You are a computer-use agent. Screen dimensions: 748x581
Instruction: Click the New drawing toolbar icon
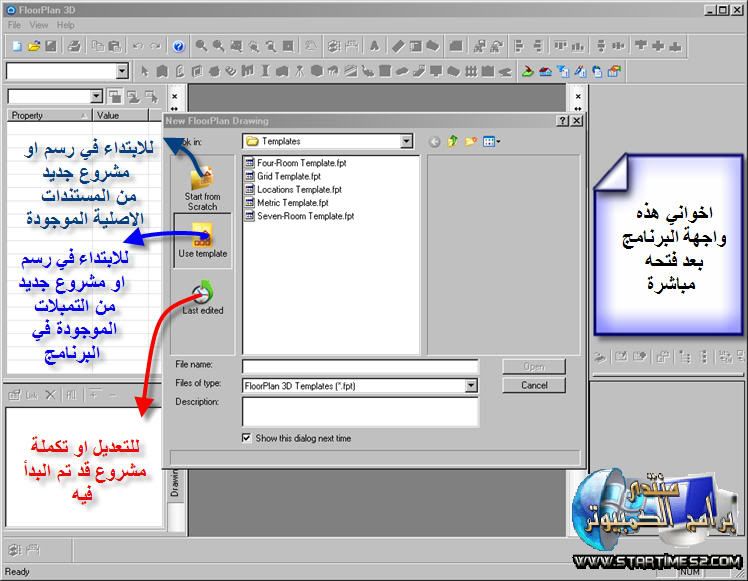[x=17, y=46]
